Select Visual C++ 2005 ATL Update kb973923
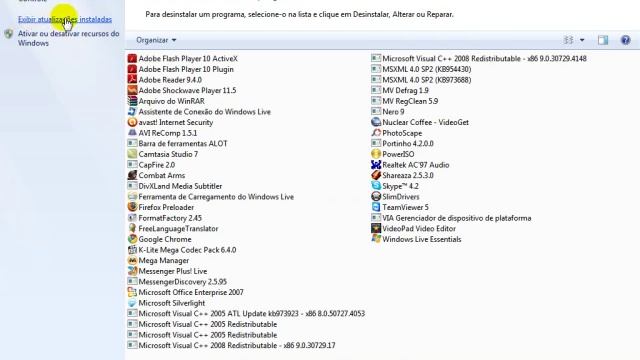The height and width of the screenshot is (360, 640). 246,313
